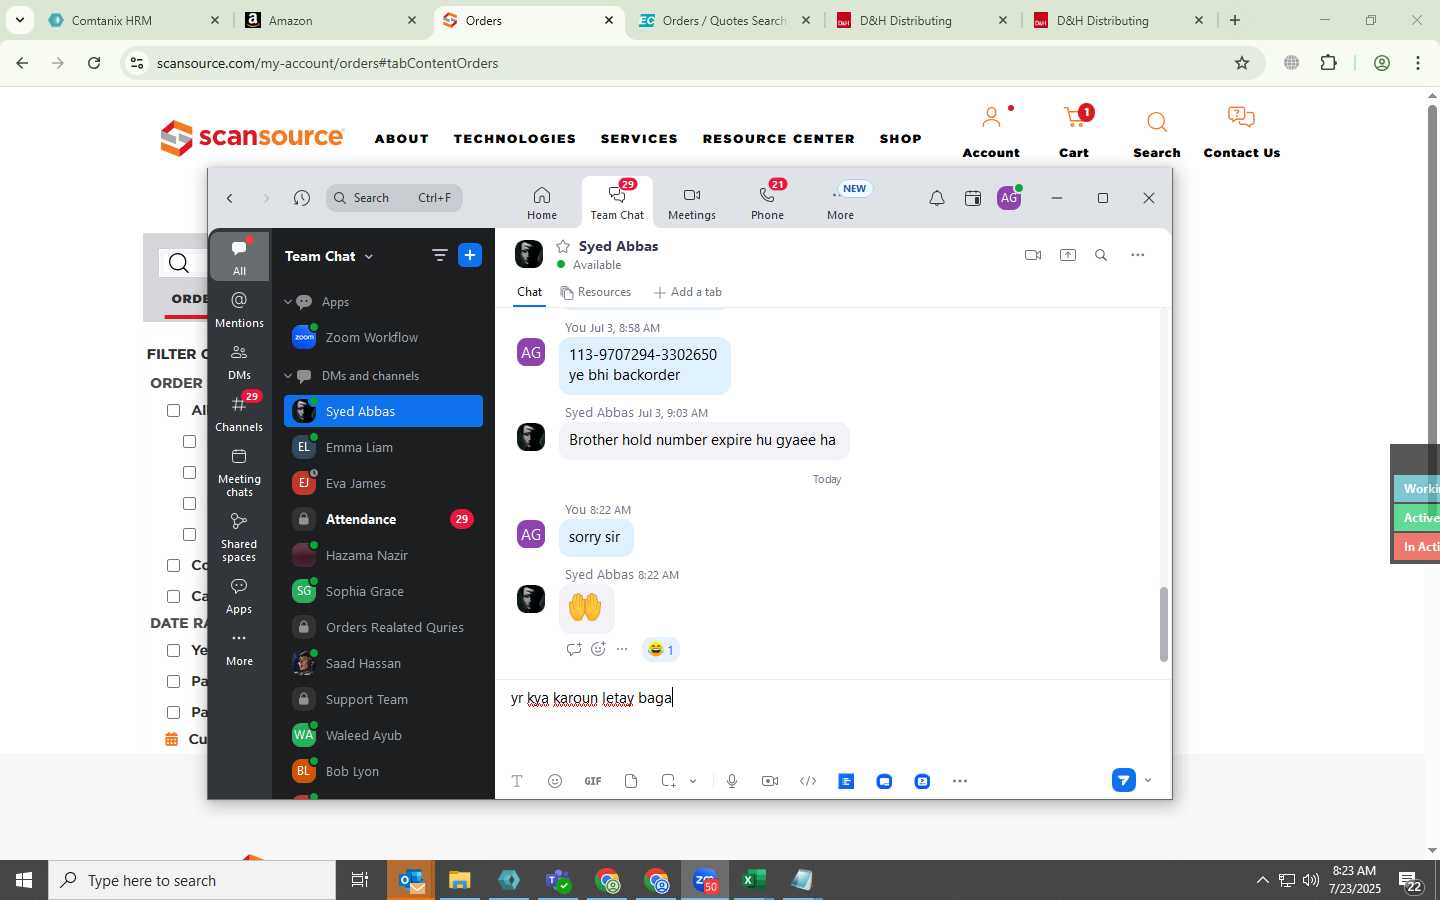Screen dimensions: 1440x900
Task: Open Apps in the Zoom left sidebar
Action: (x=239, y=595)
